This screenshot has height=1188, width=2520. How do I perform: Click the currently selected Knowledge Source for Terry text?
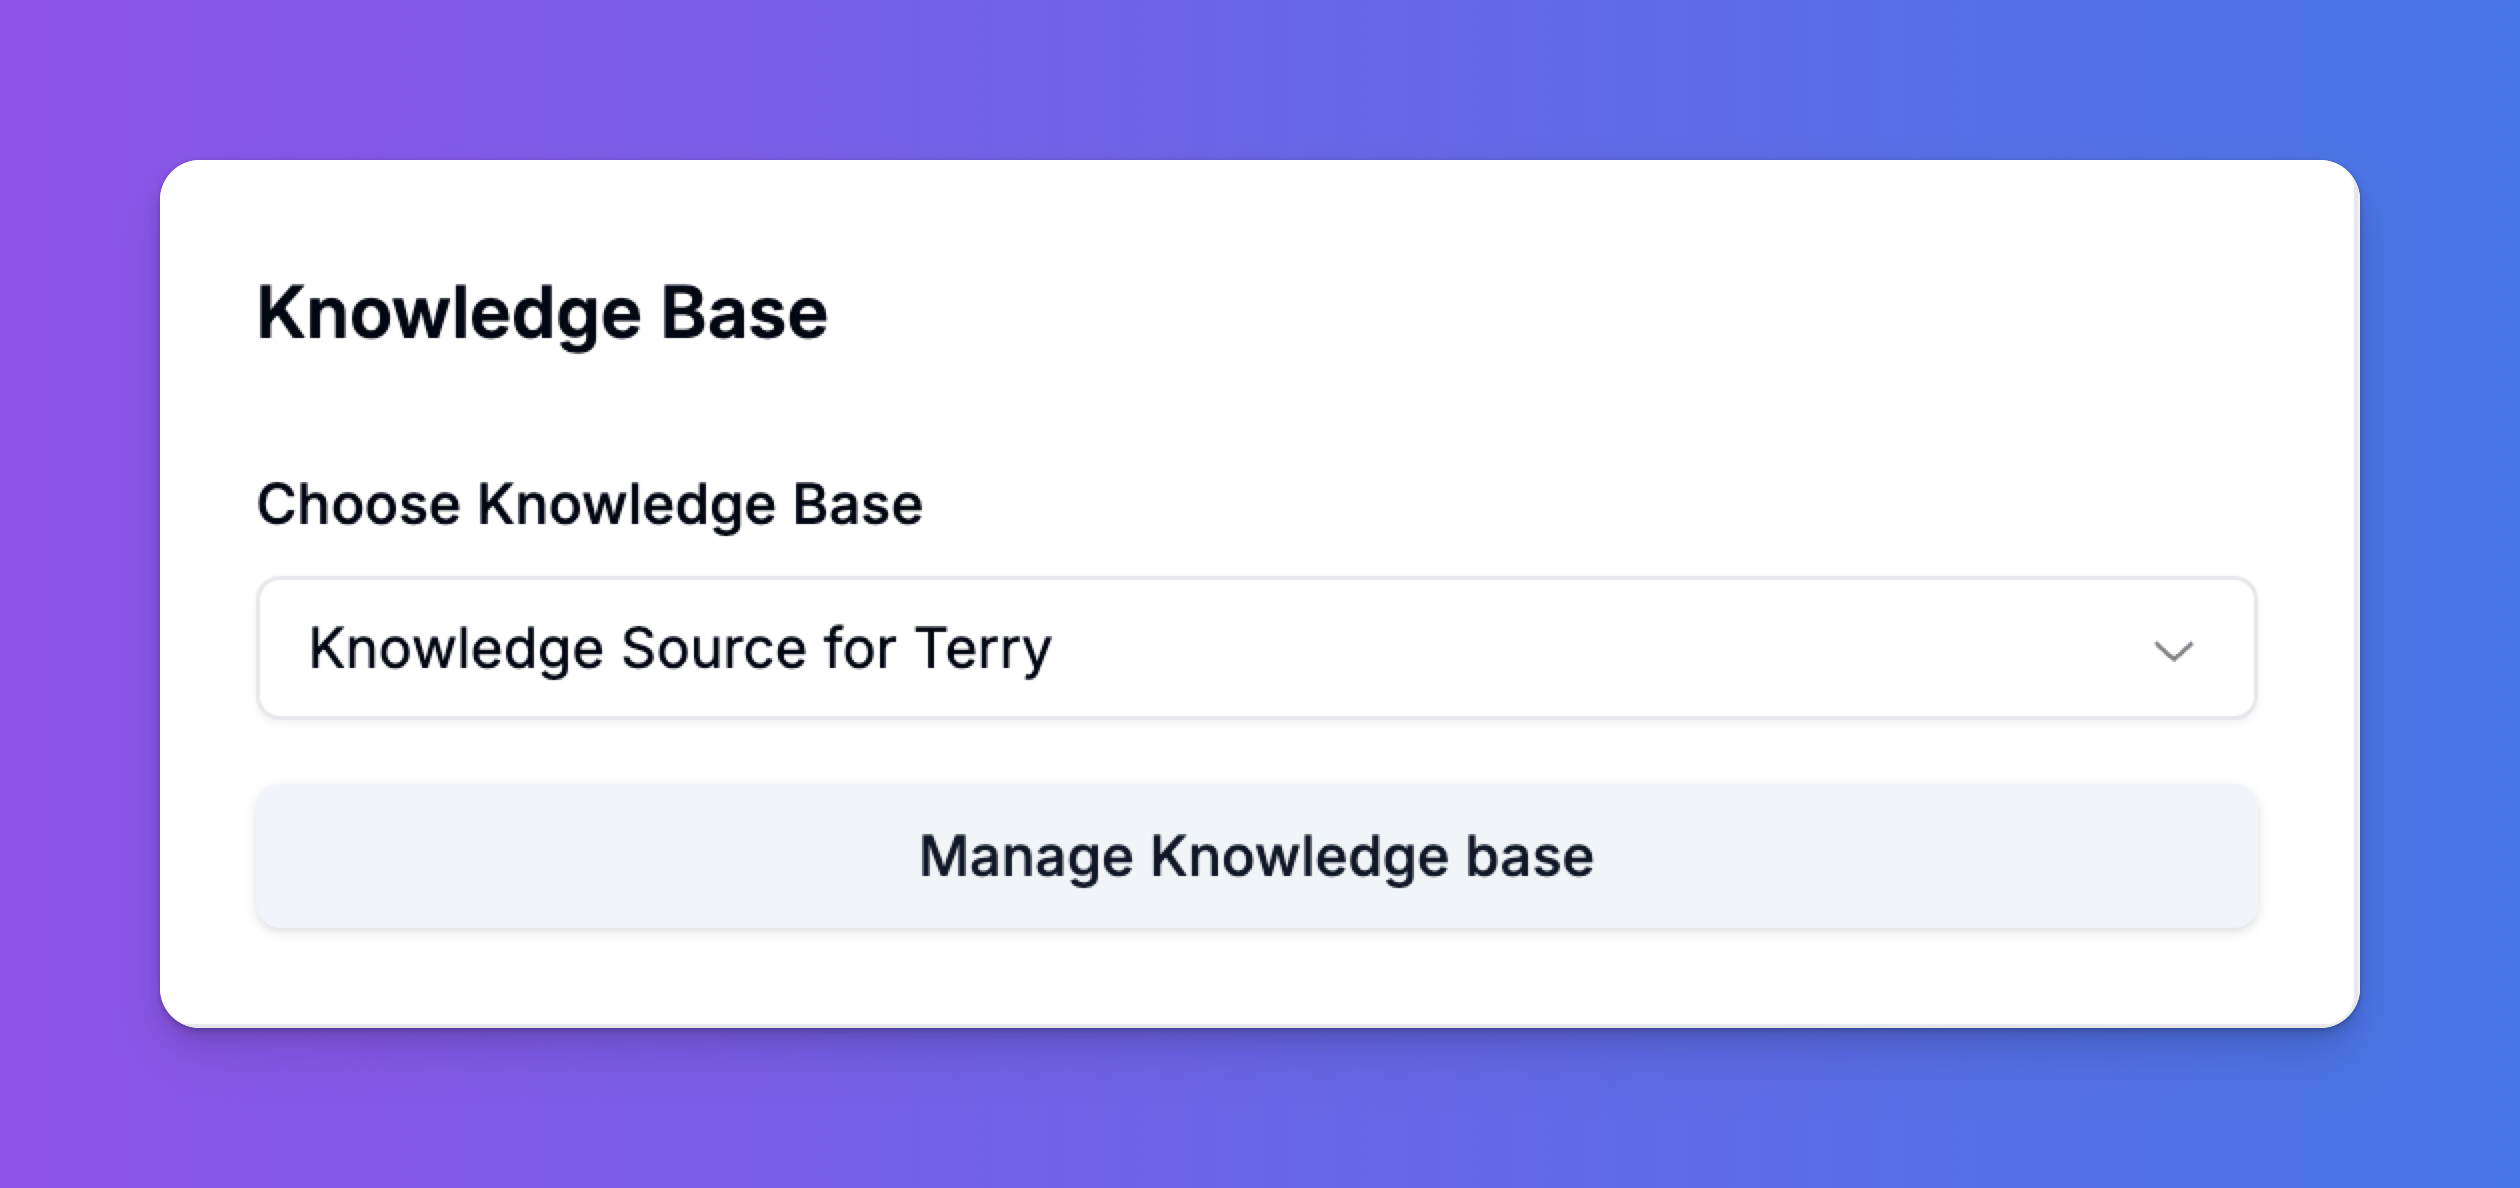pyautogui.click(x=680, y=648)
